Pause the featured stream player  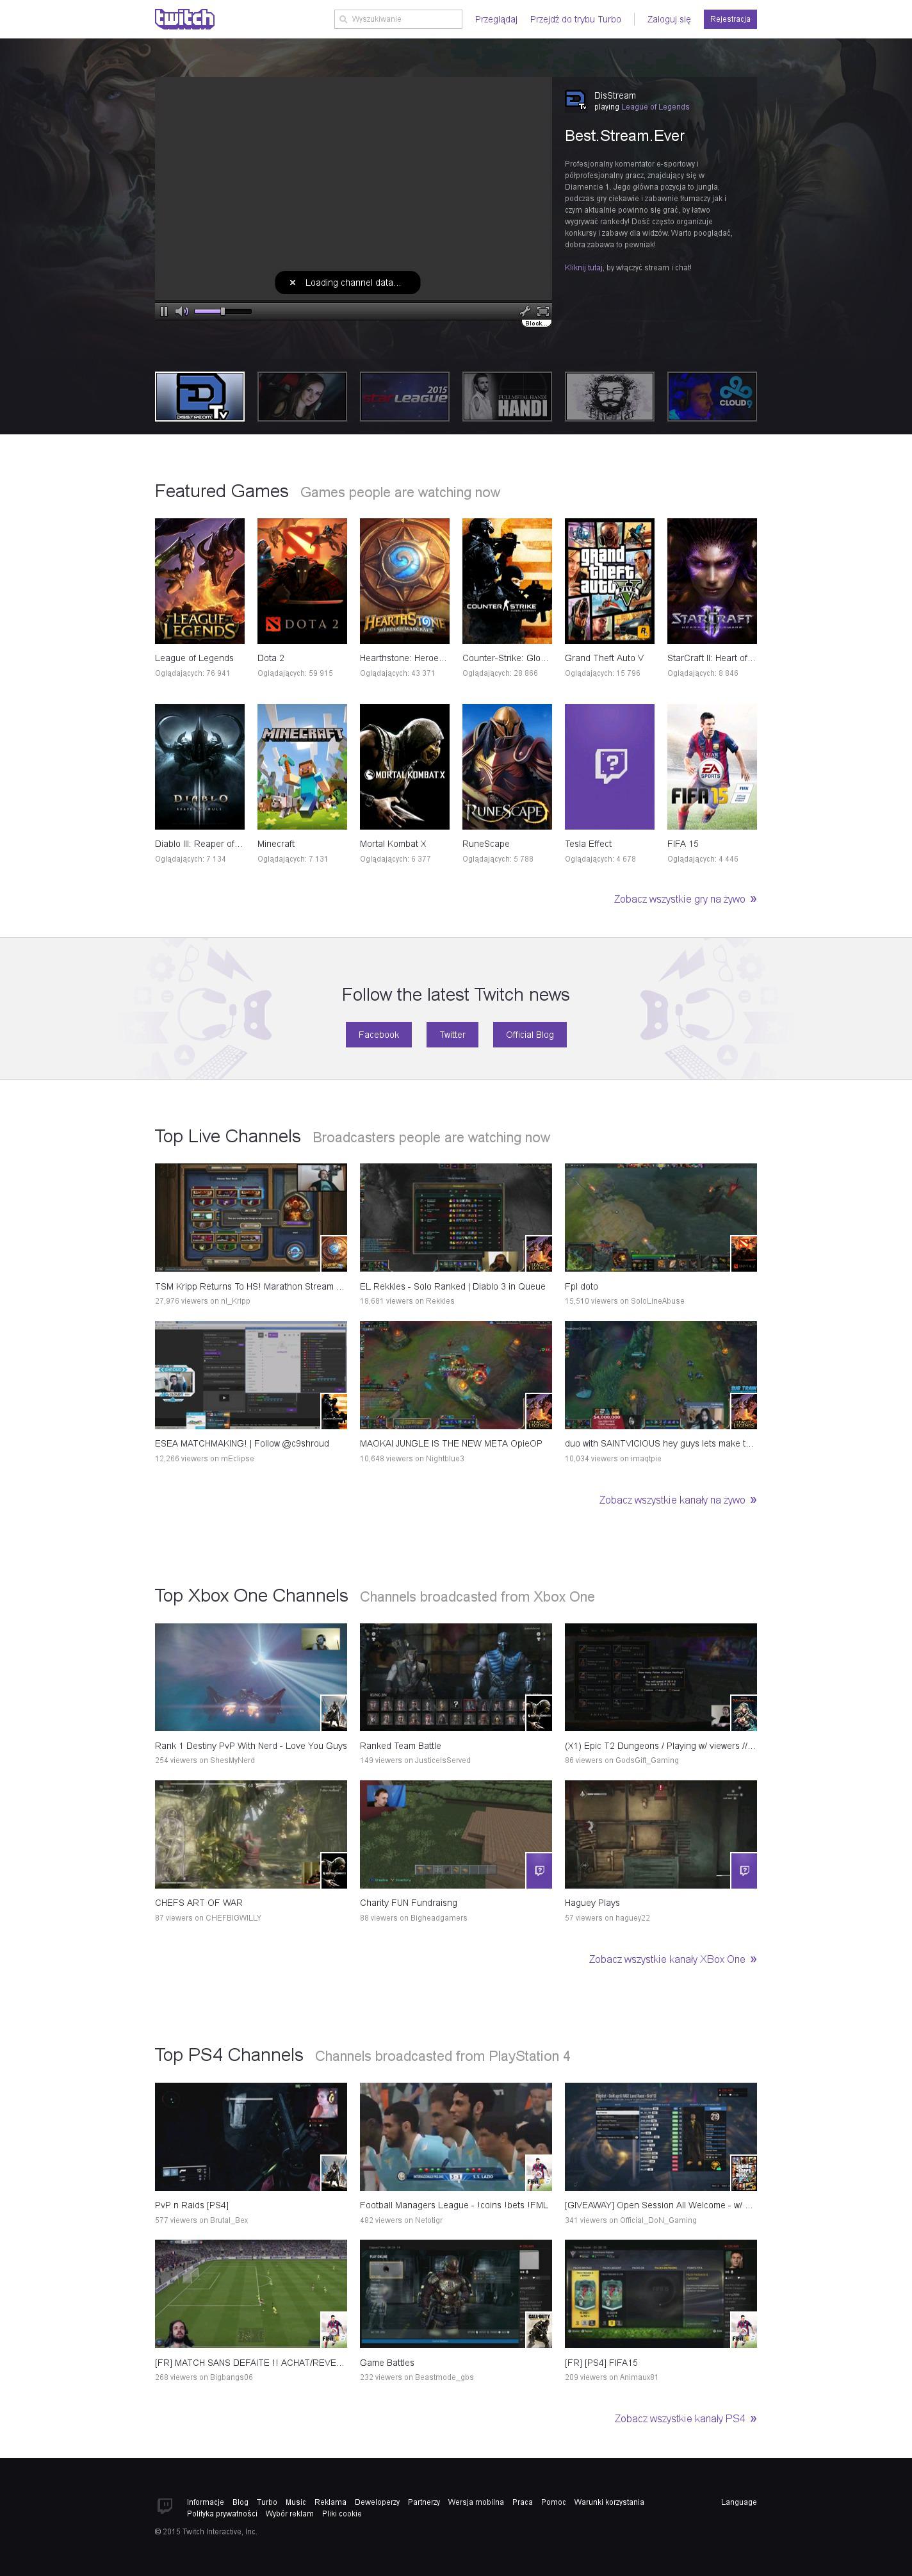point(164,311)
